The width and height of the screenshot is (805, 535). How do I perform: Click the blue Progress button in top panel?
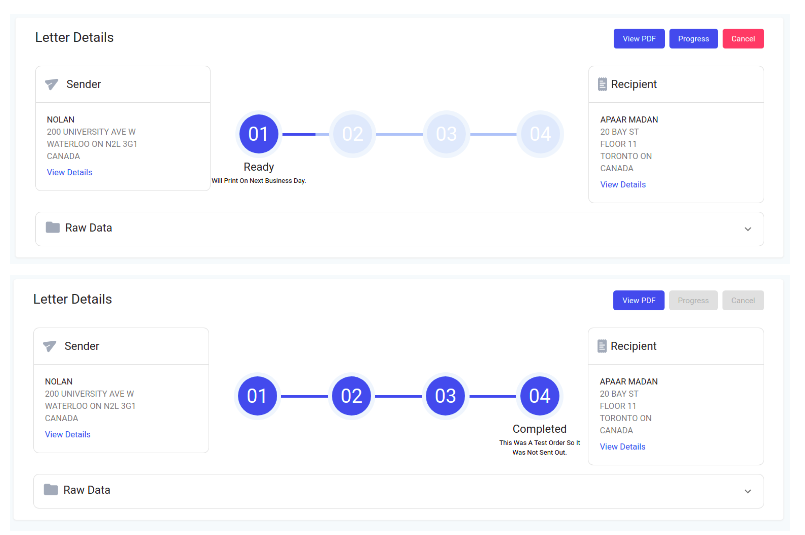pyautogui.click(x=693, y=39)
